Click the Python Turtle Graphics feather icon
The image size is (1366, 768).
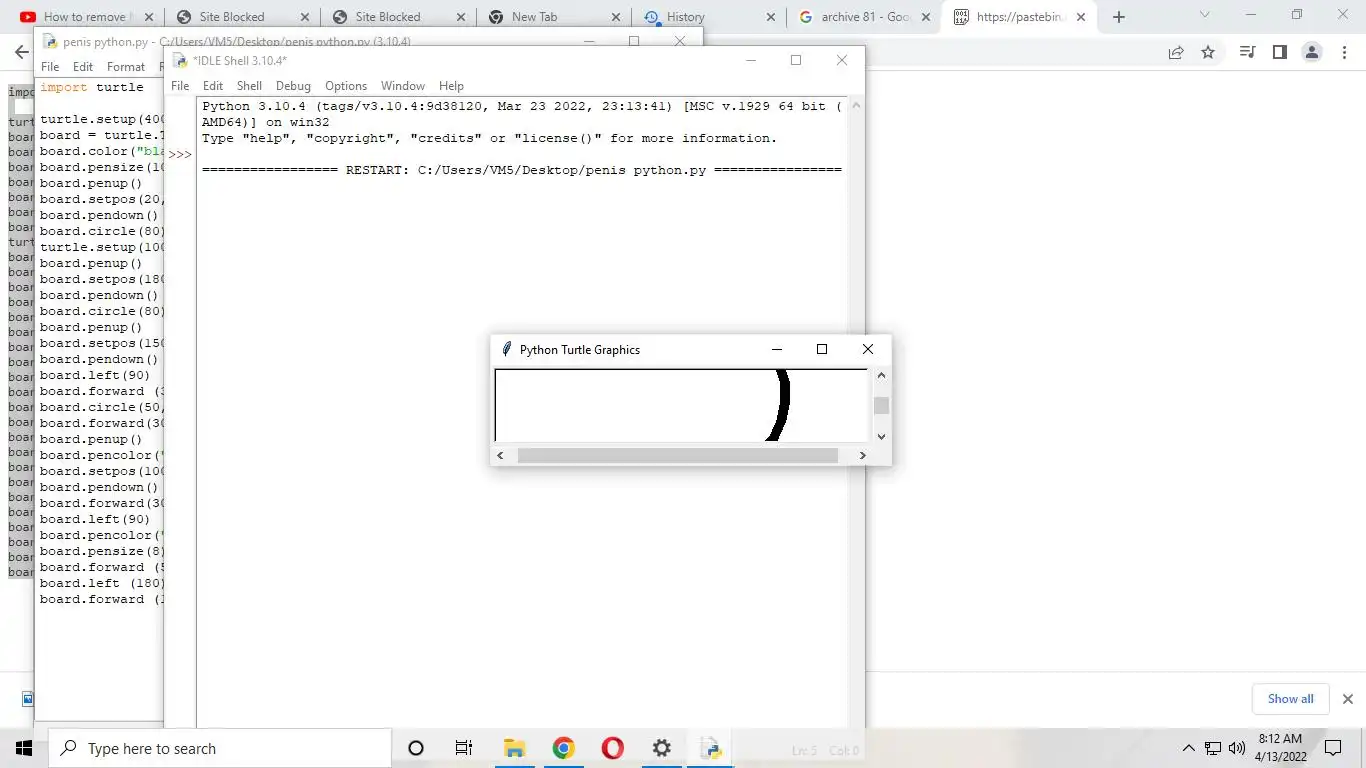click(x=506, y=349)
